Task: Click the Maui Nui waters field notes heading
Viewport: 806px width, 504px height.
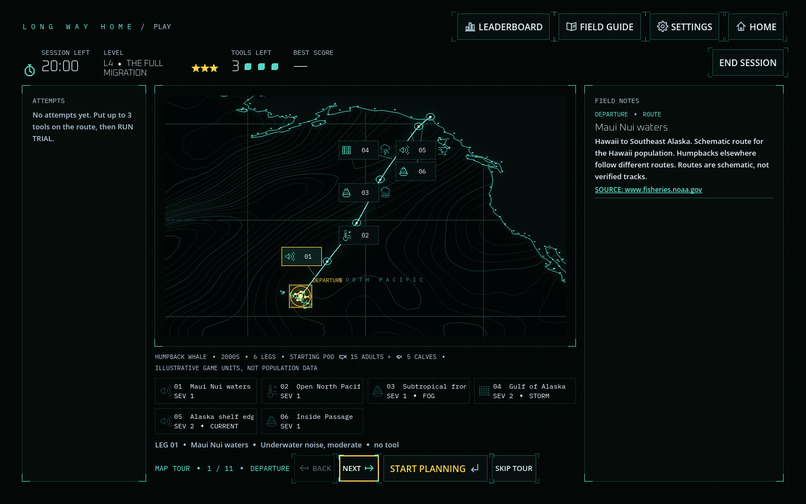Action: point(631,127)
